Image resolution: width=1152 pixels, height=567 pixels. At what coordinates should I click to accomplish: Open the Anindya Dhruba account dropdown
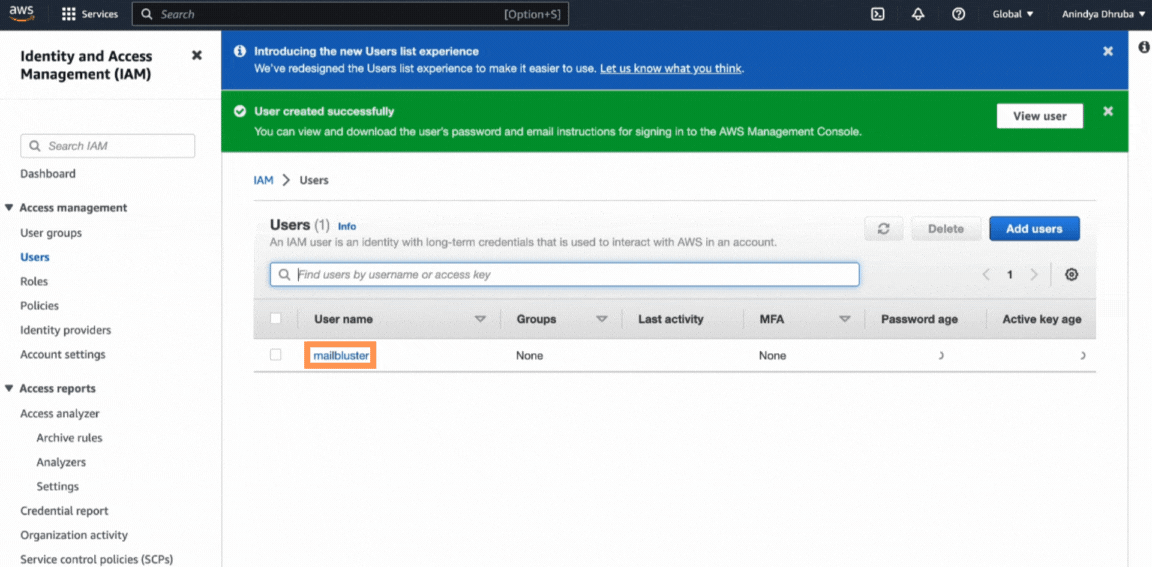click(1102, 14)
